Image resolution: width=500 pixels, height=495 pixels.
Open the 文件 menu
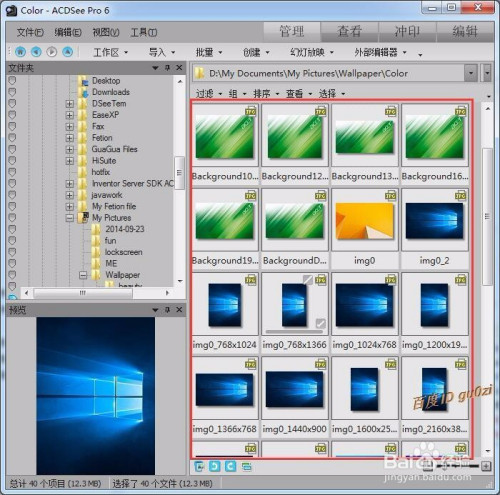click(30, 32)
